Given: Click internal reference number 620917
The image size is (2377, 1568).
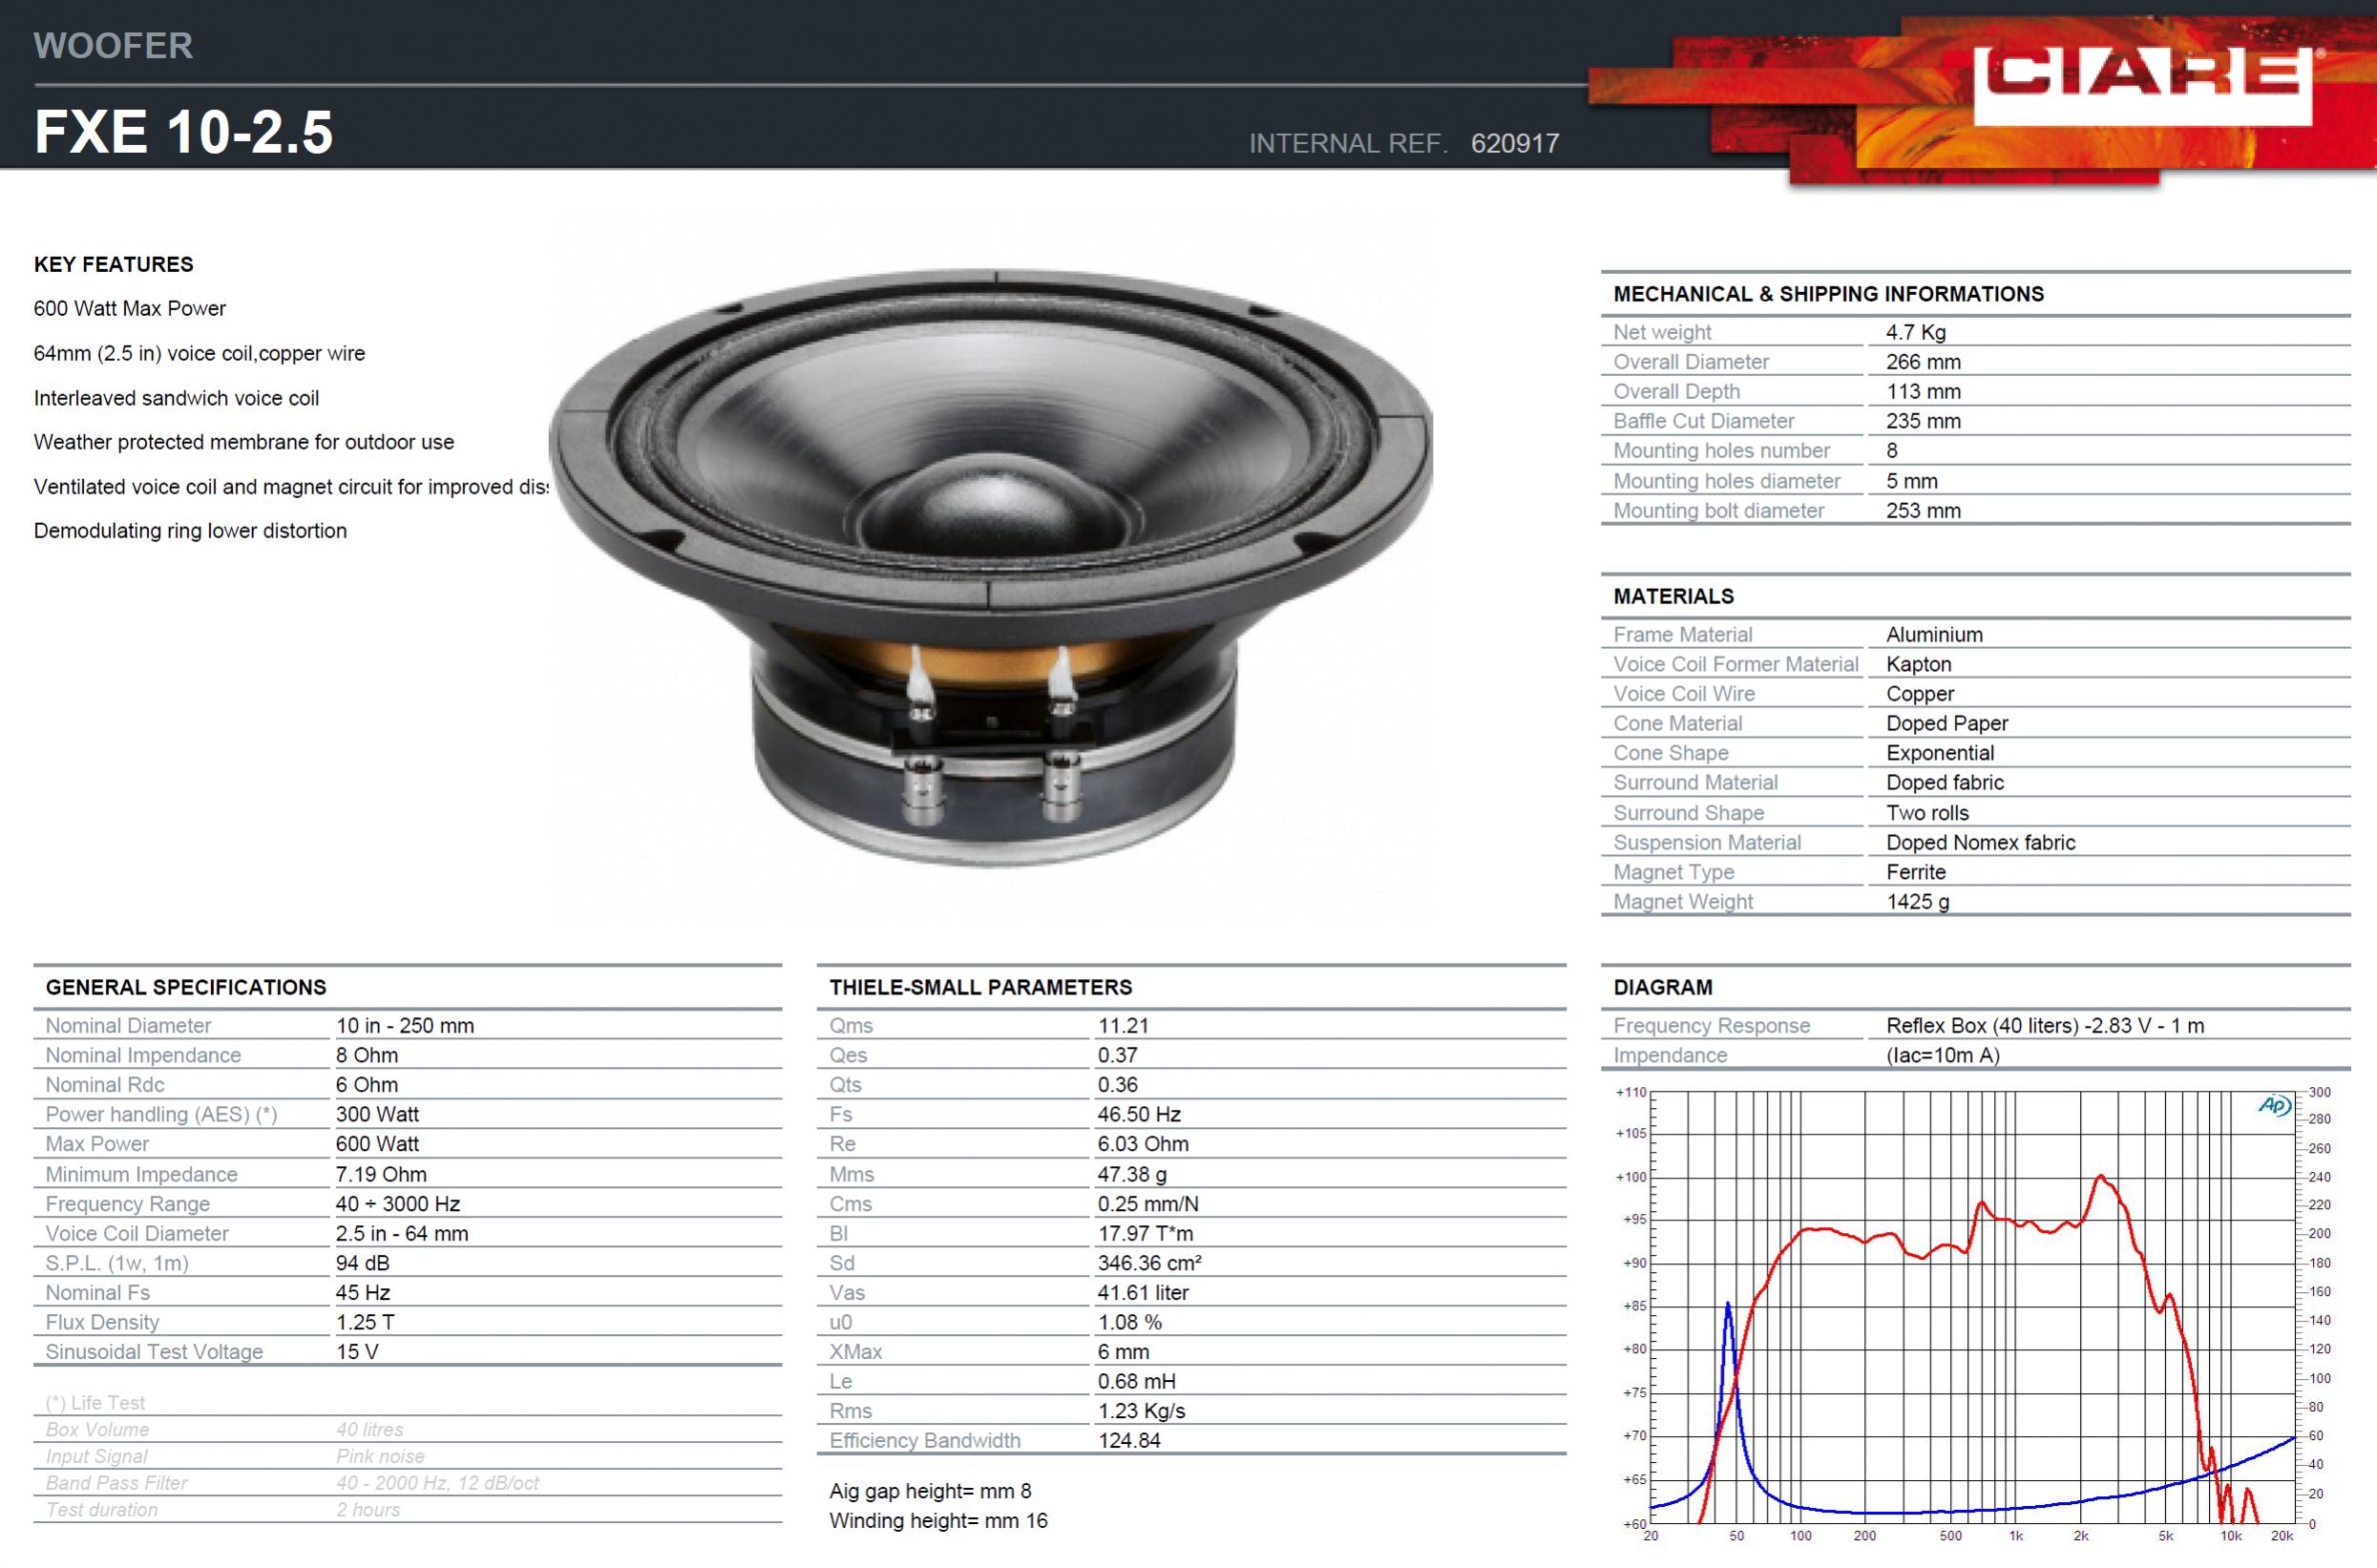Looking at the screenshot, I should point(1514,143).
